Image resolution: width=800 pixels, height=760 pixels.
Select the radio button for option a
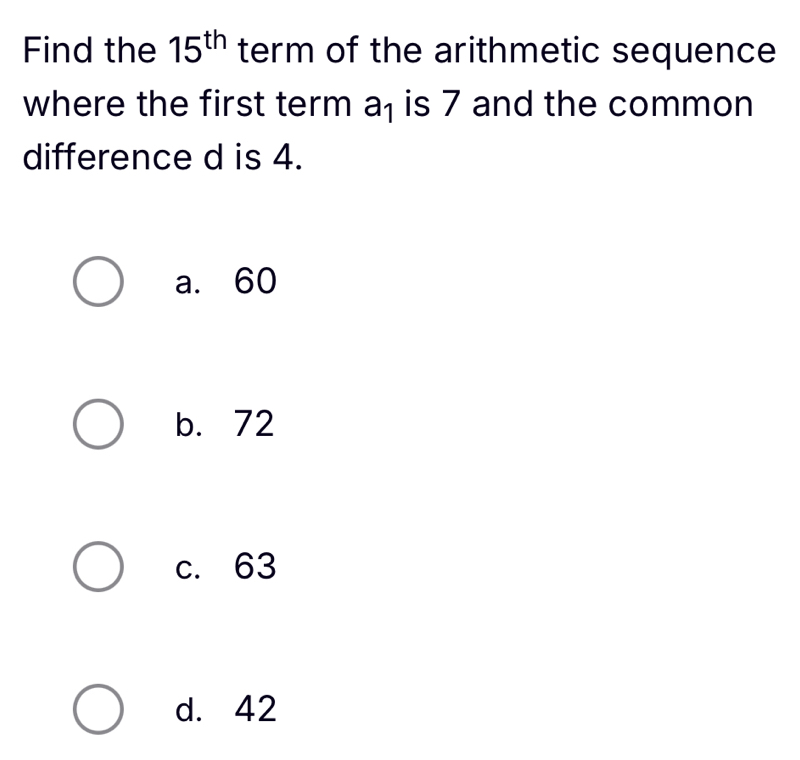tap(98, 283)
